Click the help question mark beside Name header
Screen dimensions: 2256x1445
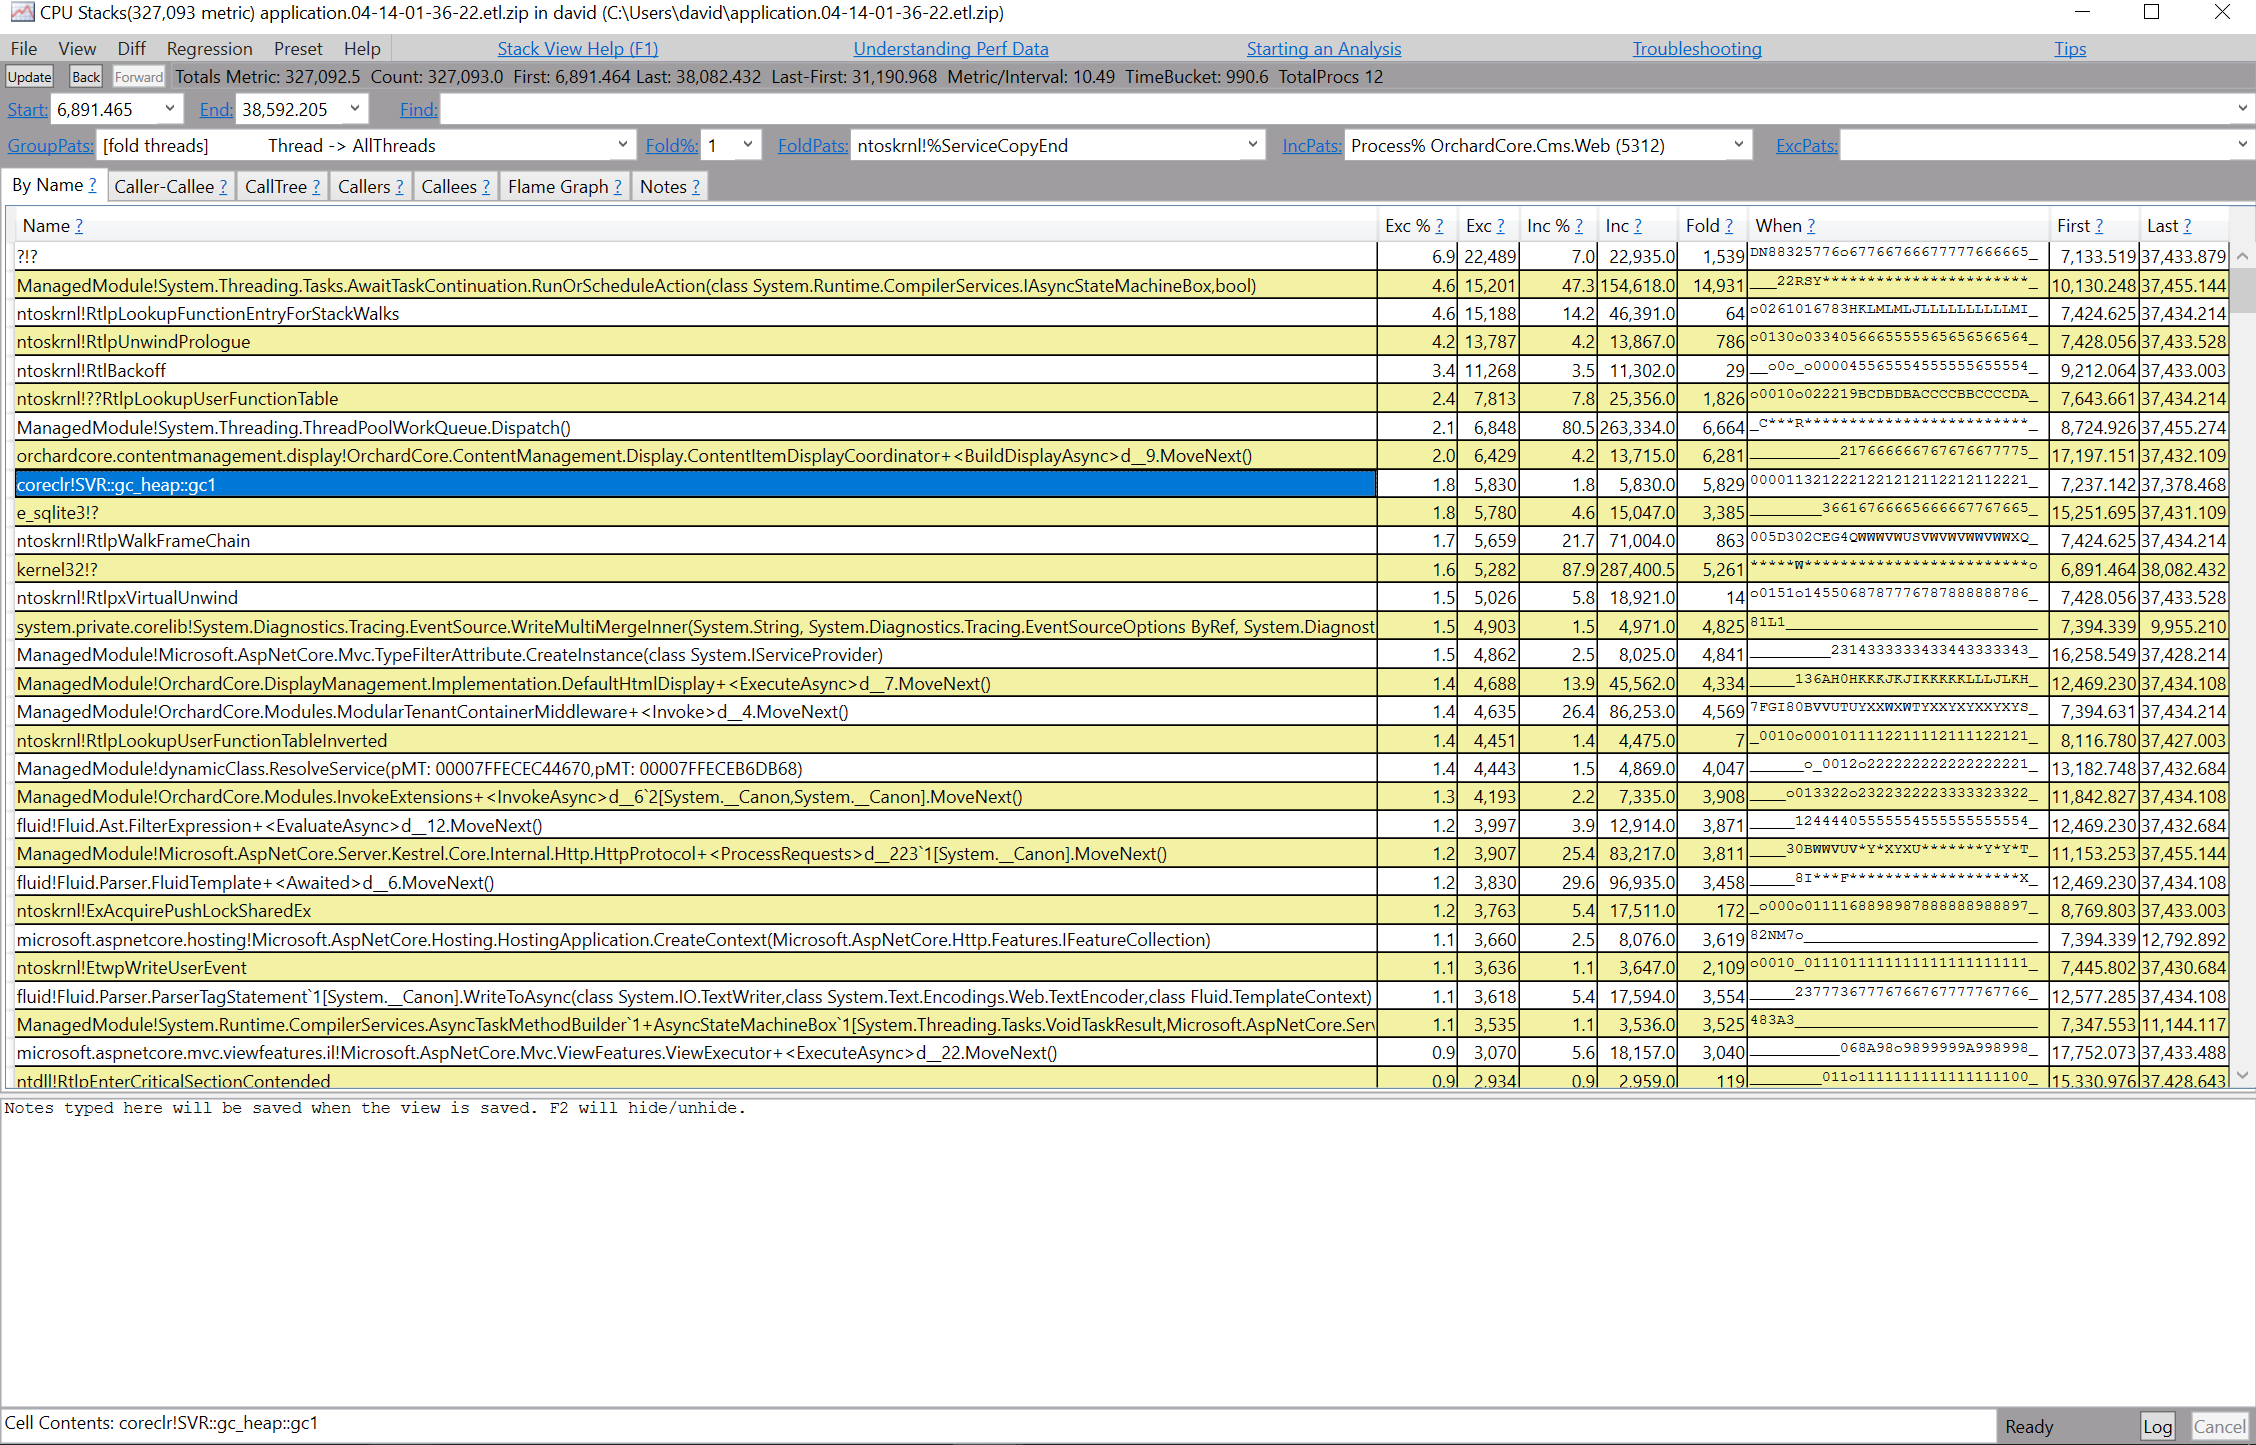pyautogui.click(x=79, y=227)
